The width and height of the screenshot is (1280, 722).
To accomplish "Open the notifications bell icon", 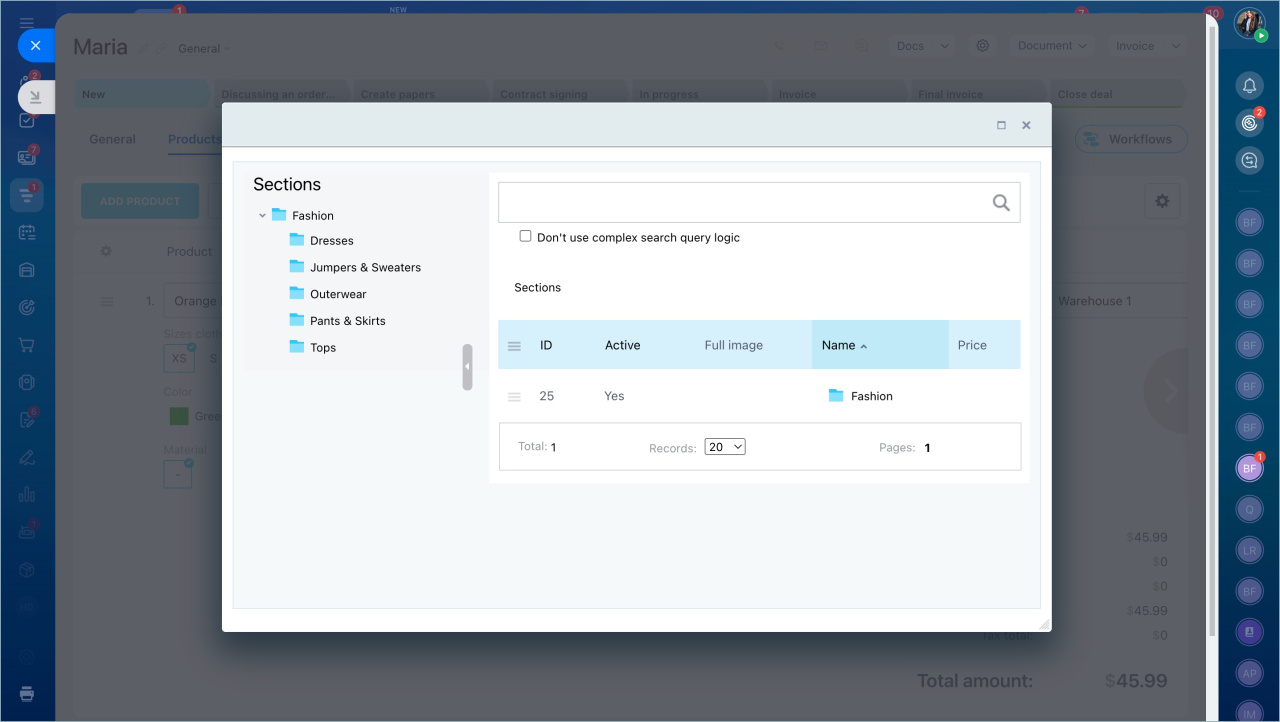I will [1249, 85].
